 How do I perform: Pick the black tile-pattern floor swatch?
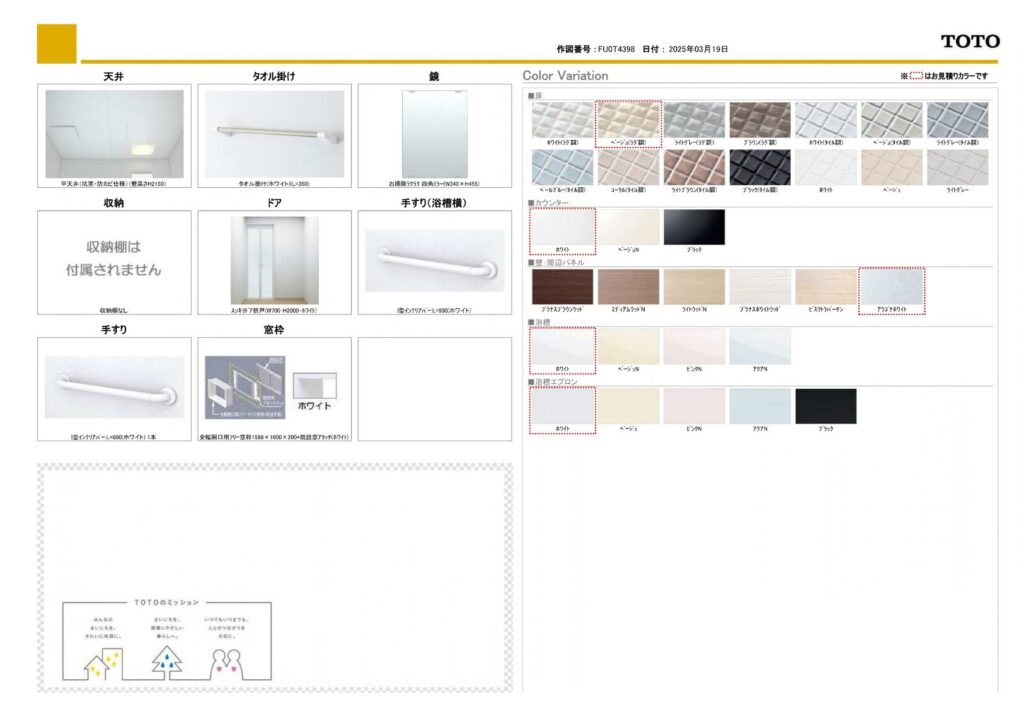point(760,167)
